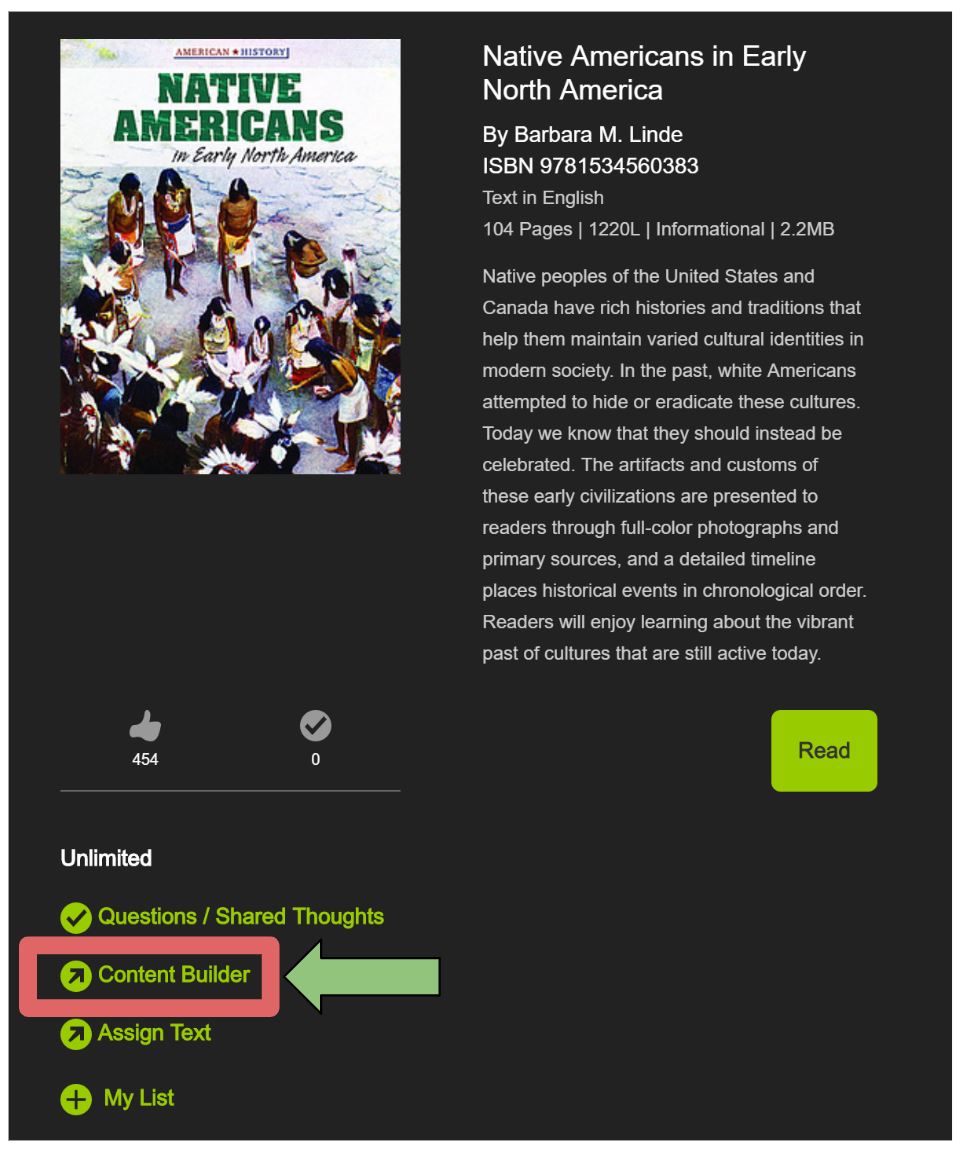Click the green Read button
Viewport: 963px width, 1149px height.
tap(824, 750)
